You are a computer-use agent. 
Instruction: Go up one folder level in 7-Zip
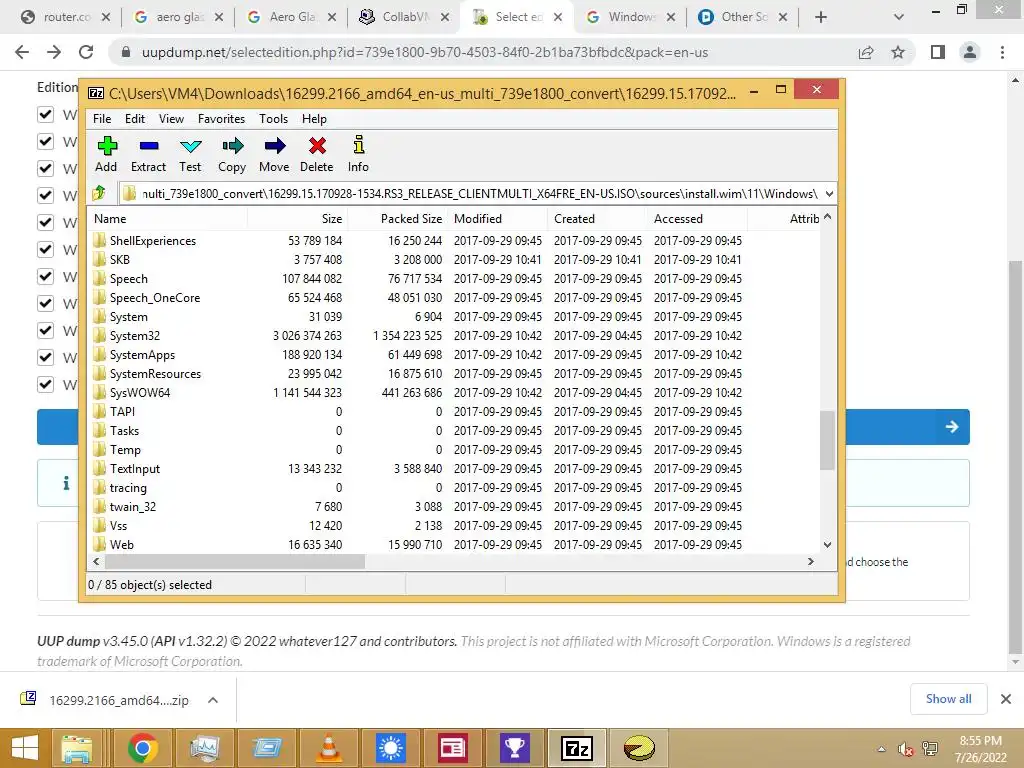(x=99, y=193)
